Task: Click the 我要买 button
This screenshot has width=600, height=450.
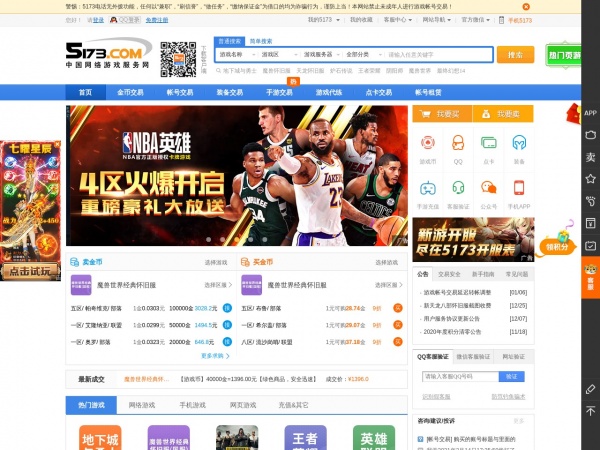Action: [x=442, y=114]
